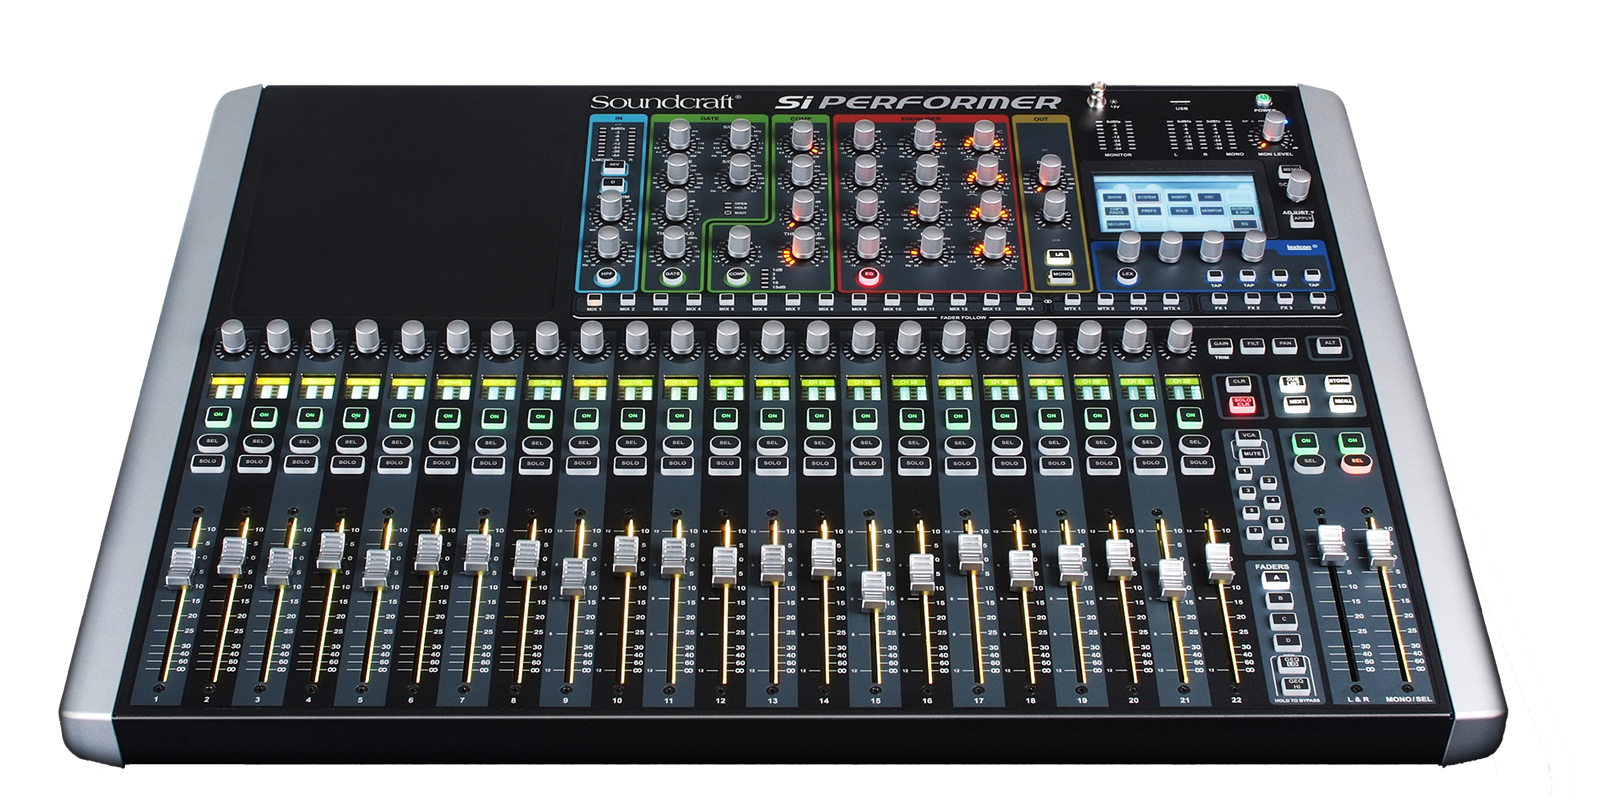Grab the channel 15 fader cap
This screenshot has height=800, width=1600.
click(x=872, y=591)
